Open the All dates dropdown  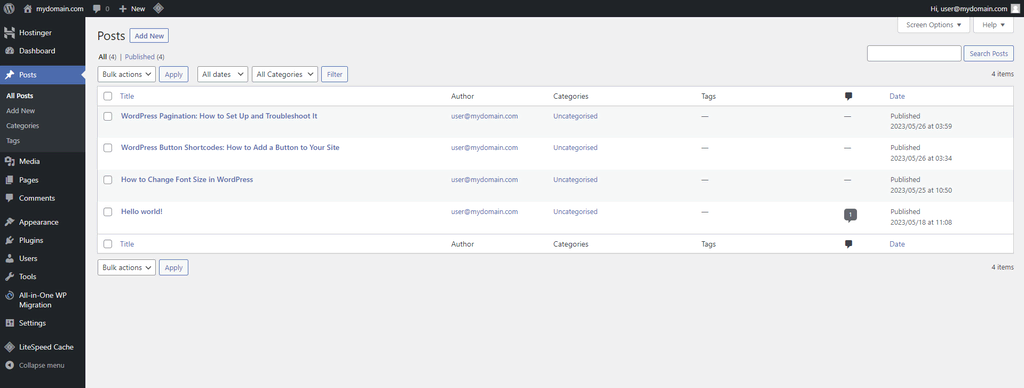pos(223,74)
